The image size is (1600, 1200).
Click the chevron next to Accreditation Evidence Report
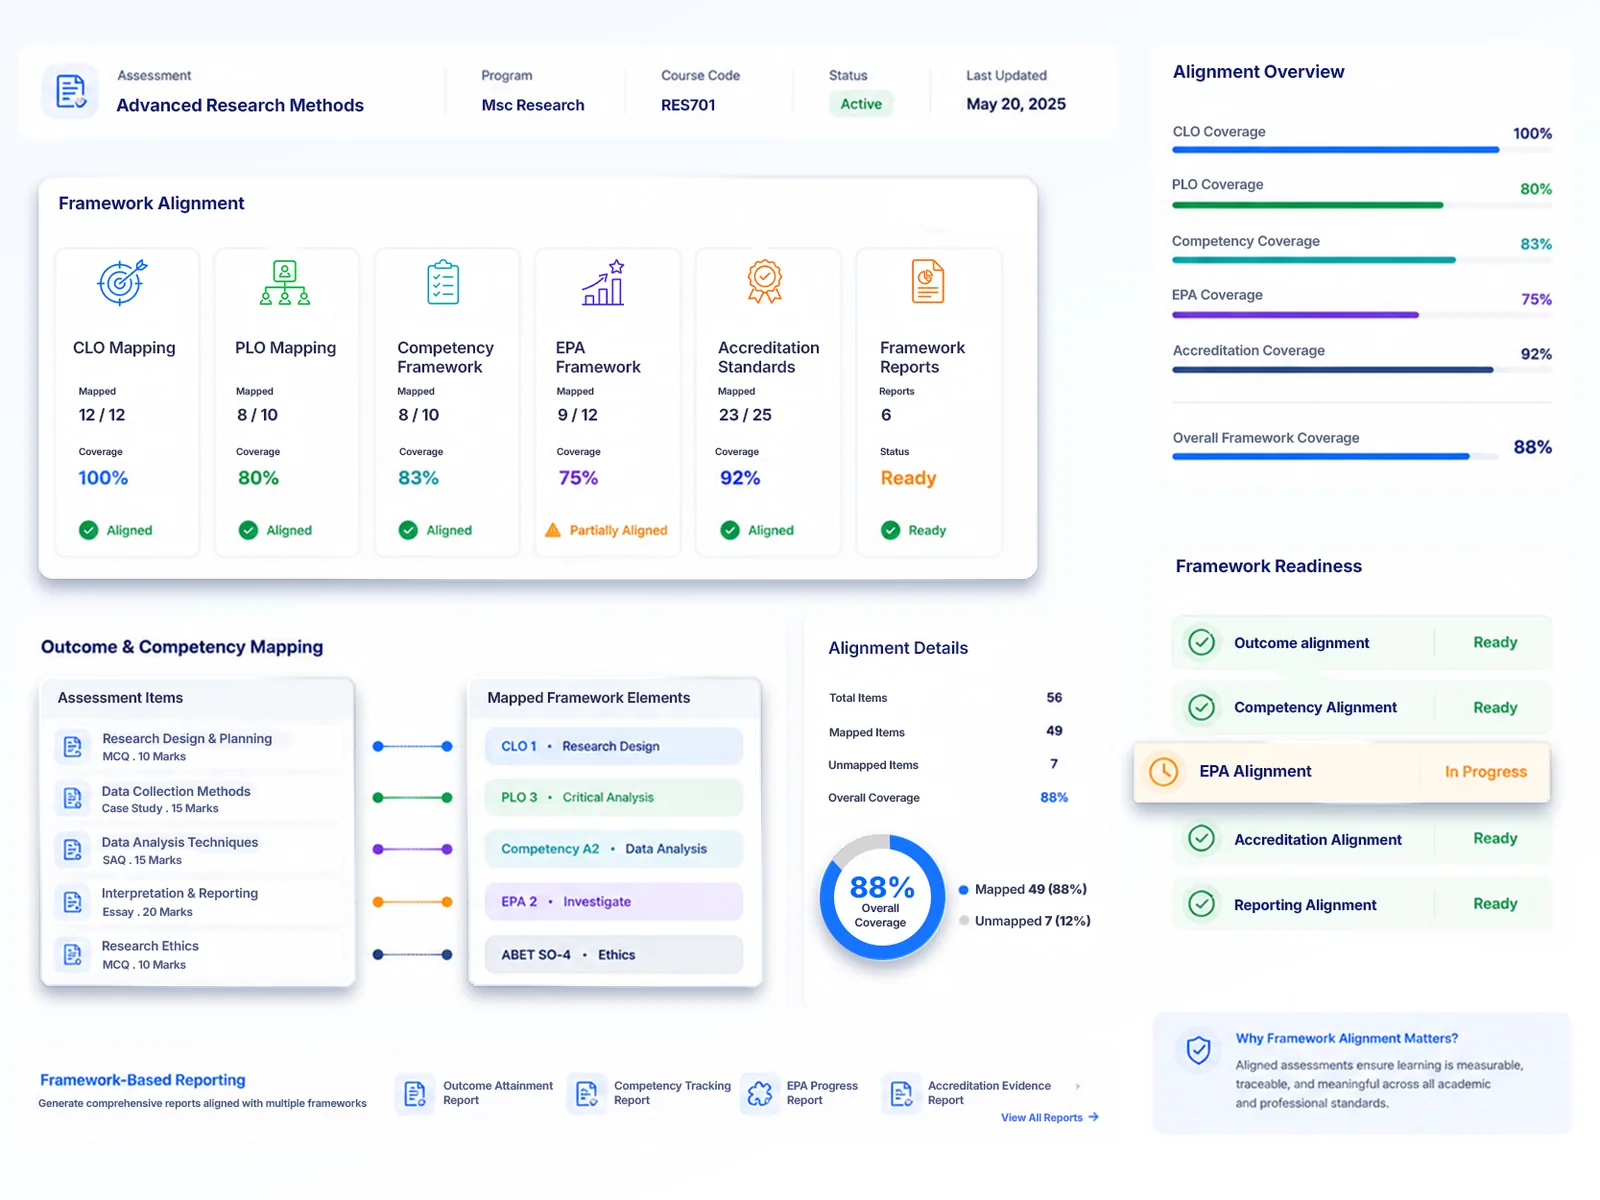[1078, 1086]
